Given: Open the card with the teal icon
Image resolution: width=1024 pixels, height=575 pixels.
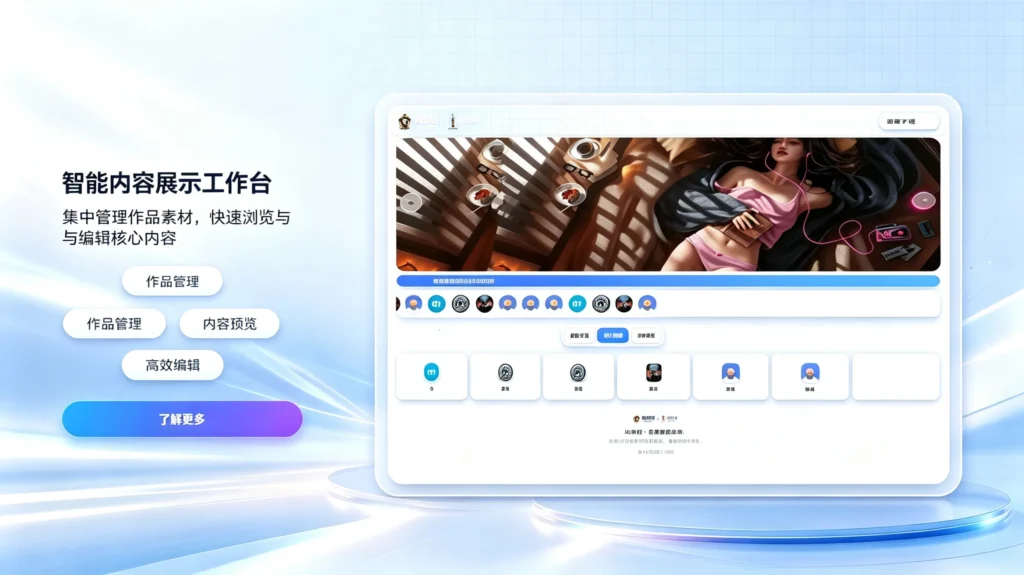Looking at the screenshot, I should coord(432,376).
